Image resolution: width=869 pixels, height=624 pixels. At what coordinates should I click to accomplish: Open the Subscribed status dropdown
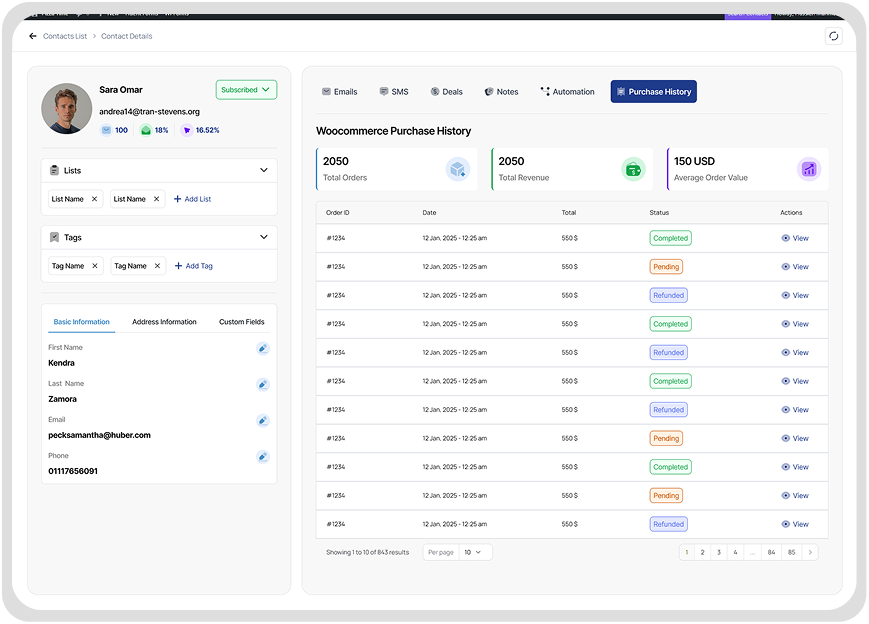pyautogui.click(x=246, y=90)
